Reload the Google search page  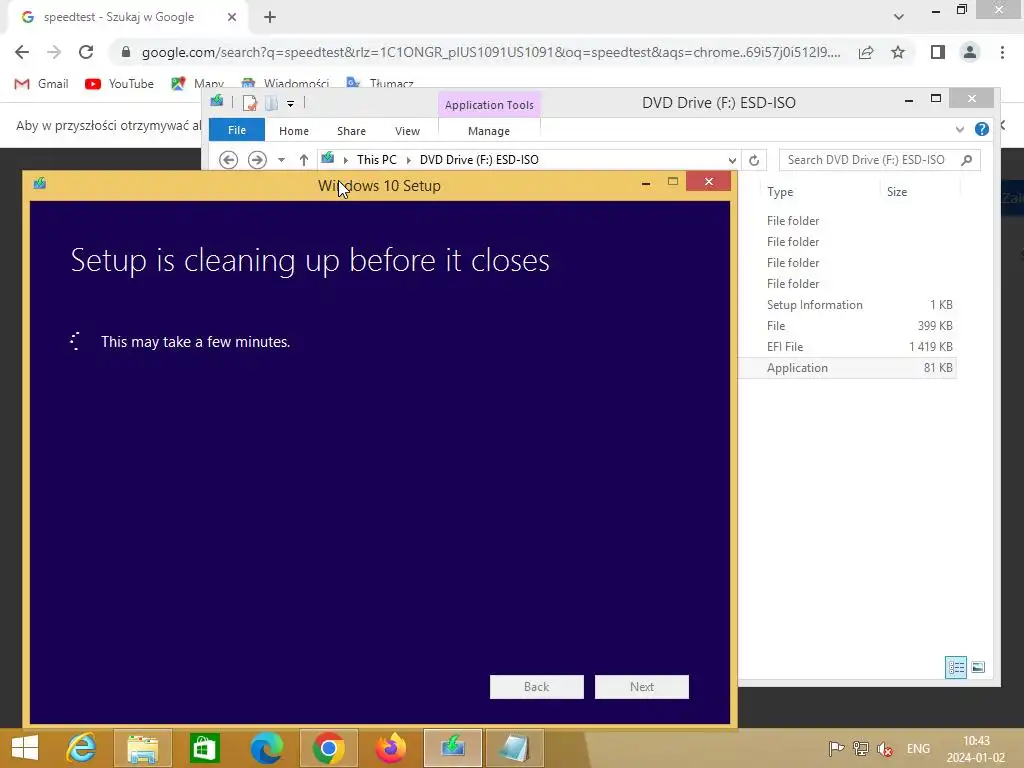tap(86, 52)
